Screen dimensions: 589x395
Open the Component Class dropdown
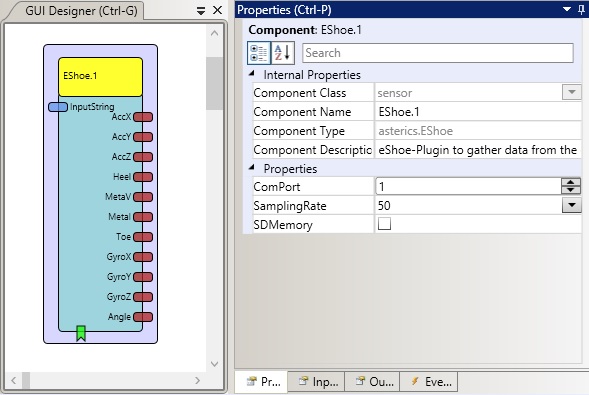[x=572, y=92]
